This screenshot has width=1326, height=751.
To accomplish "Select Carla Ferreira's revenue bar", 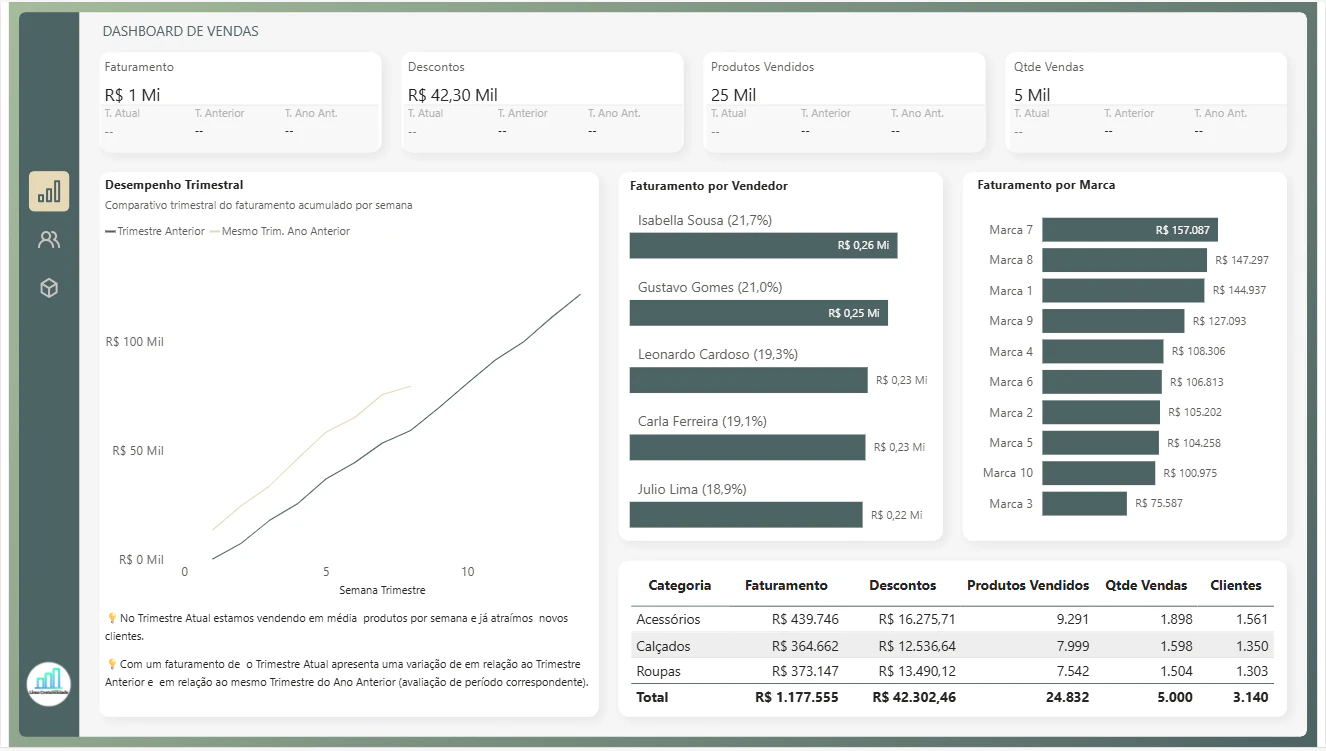I will [x=747, y=447].
